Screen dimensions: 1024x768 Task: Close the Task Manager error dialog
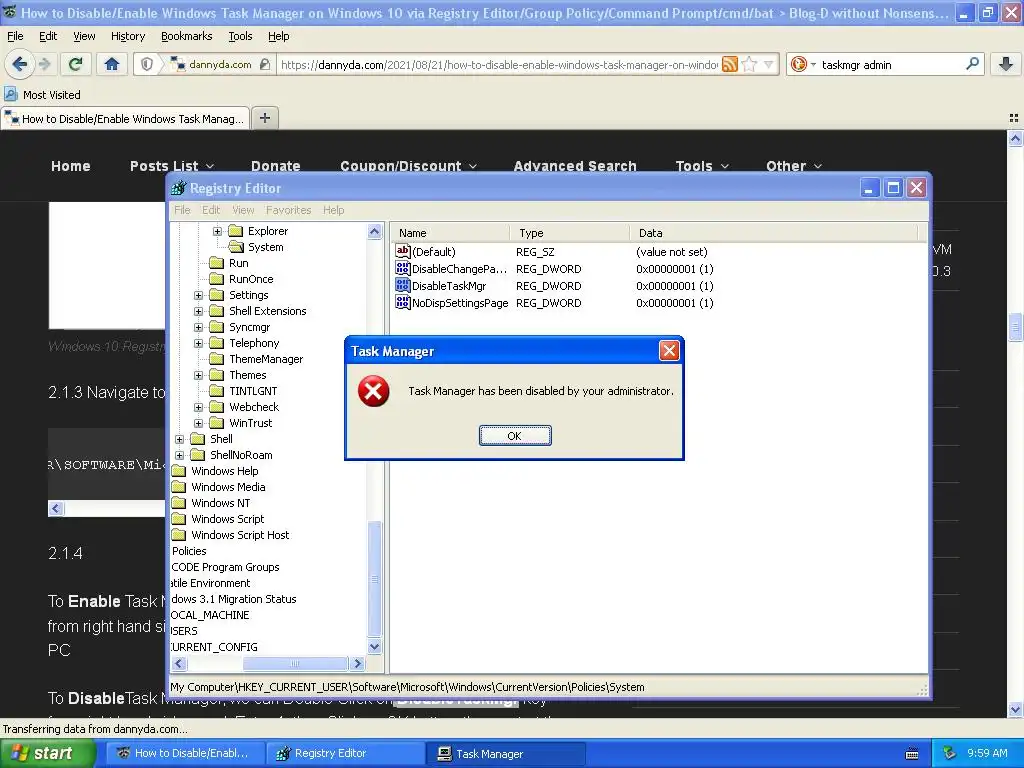click(x=669, y=351)
